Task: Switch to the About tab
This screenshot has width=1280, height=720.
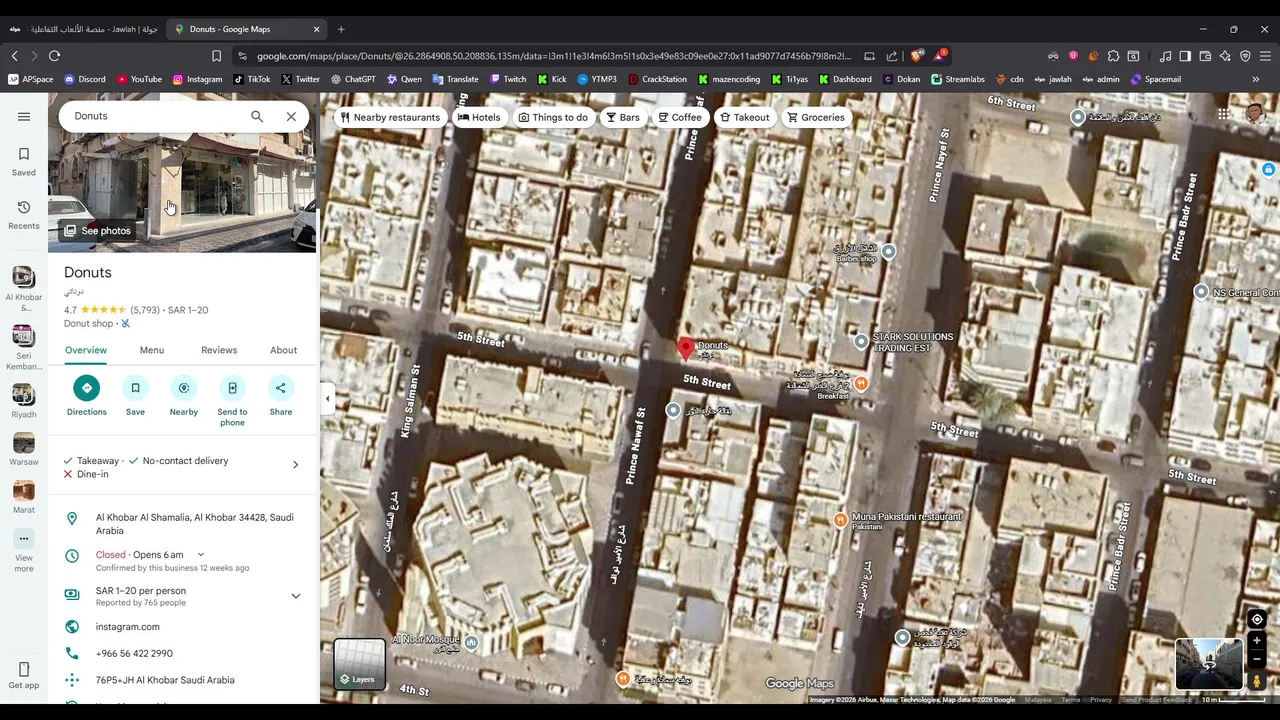Action: (283, 350)
